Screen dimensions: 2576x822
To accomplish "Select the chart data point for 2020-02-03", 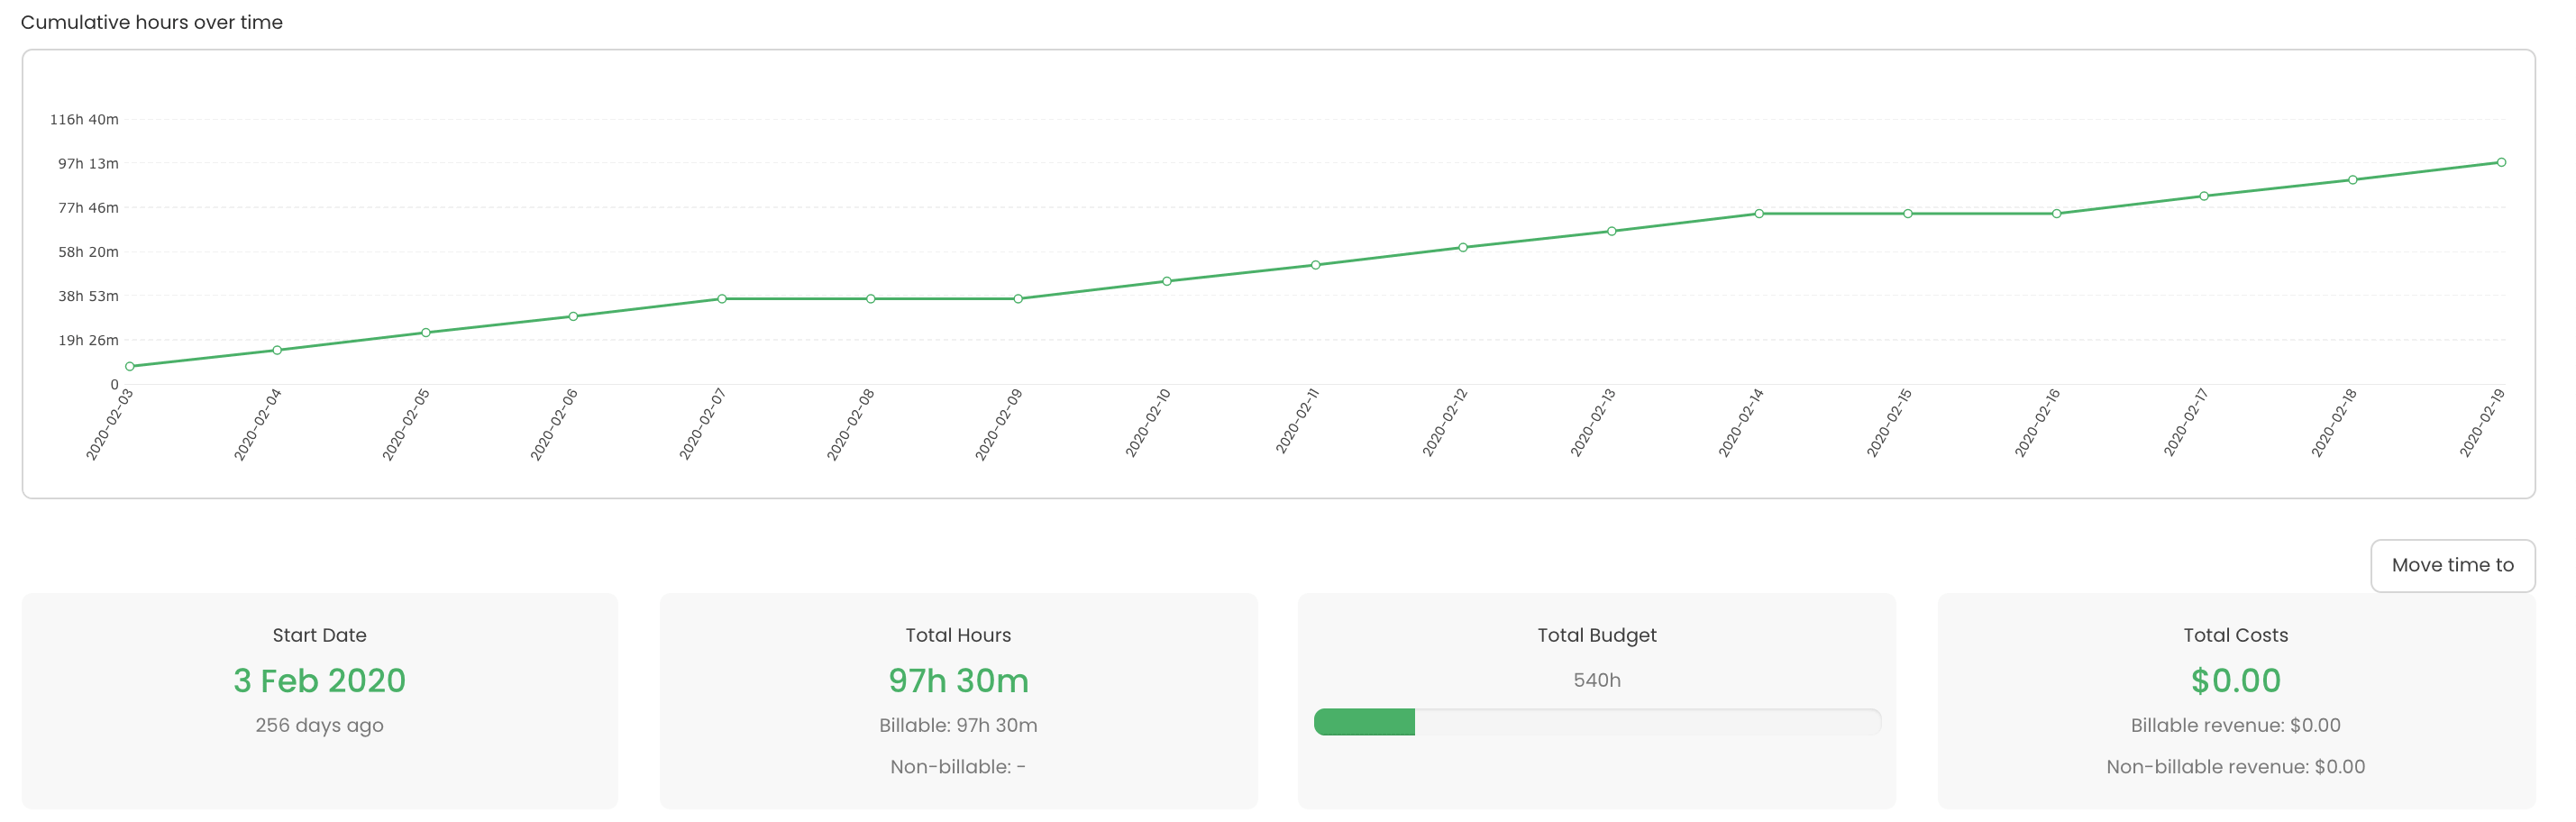I will (130, 366).
